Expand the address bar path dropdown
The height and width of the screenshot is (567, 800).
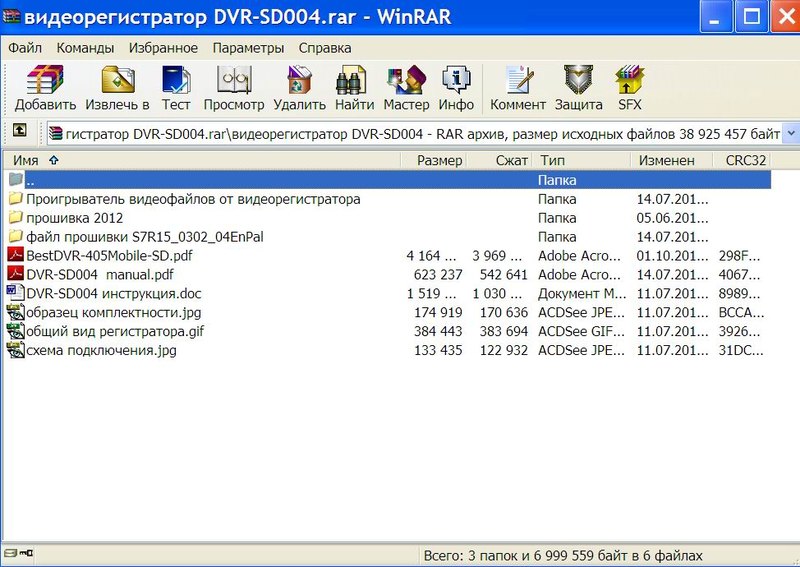click(x=791, y=134)
